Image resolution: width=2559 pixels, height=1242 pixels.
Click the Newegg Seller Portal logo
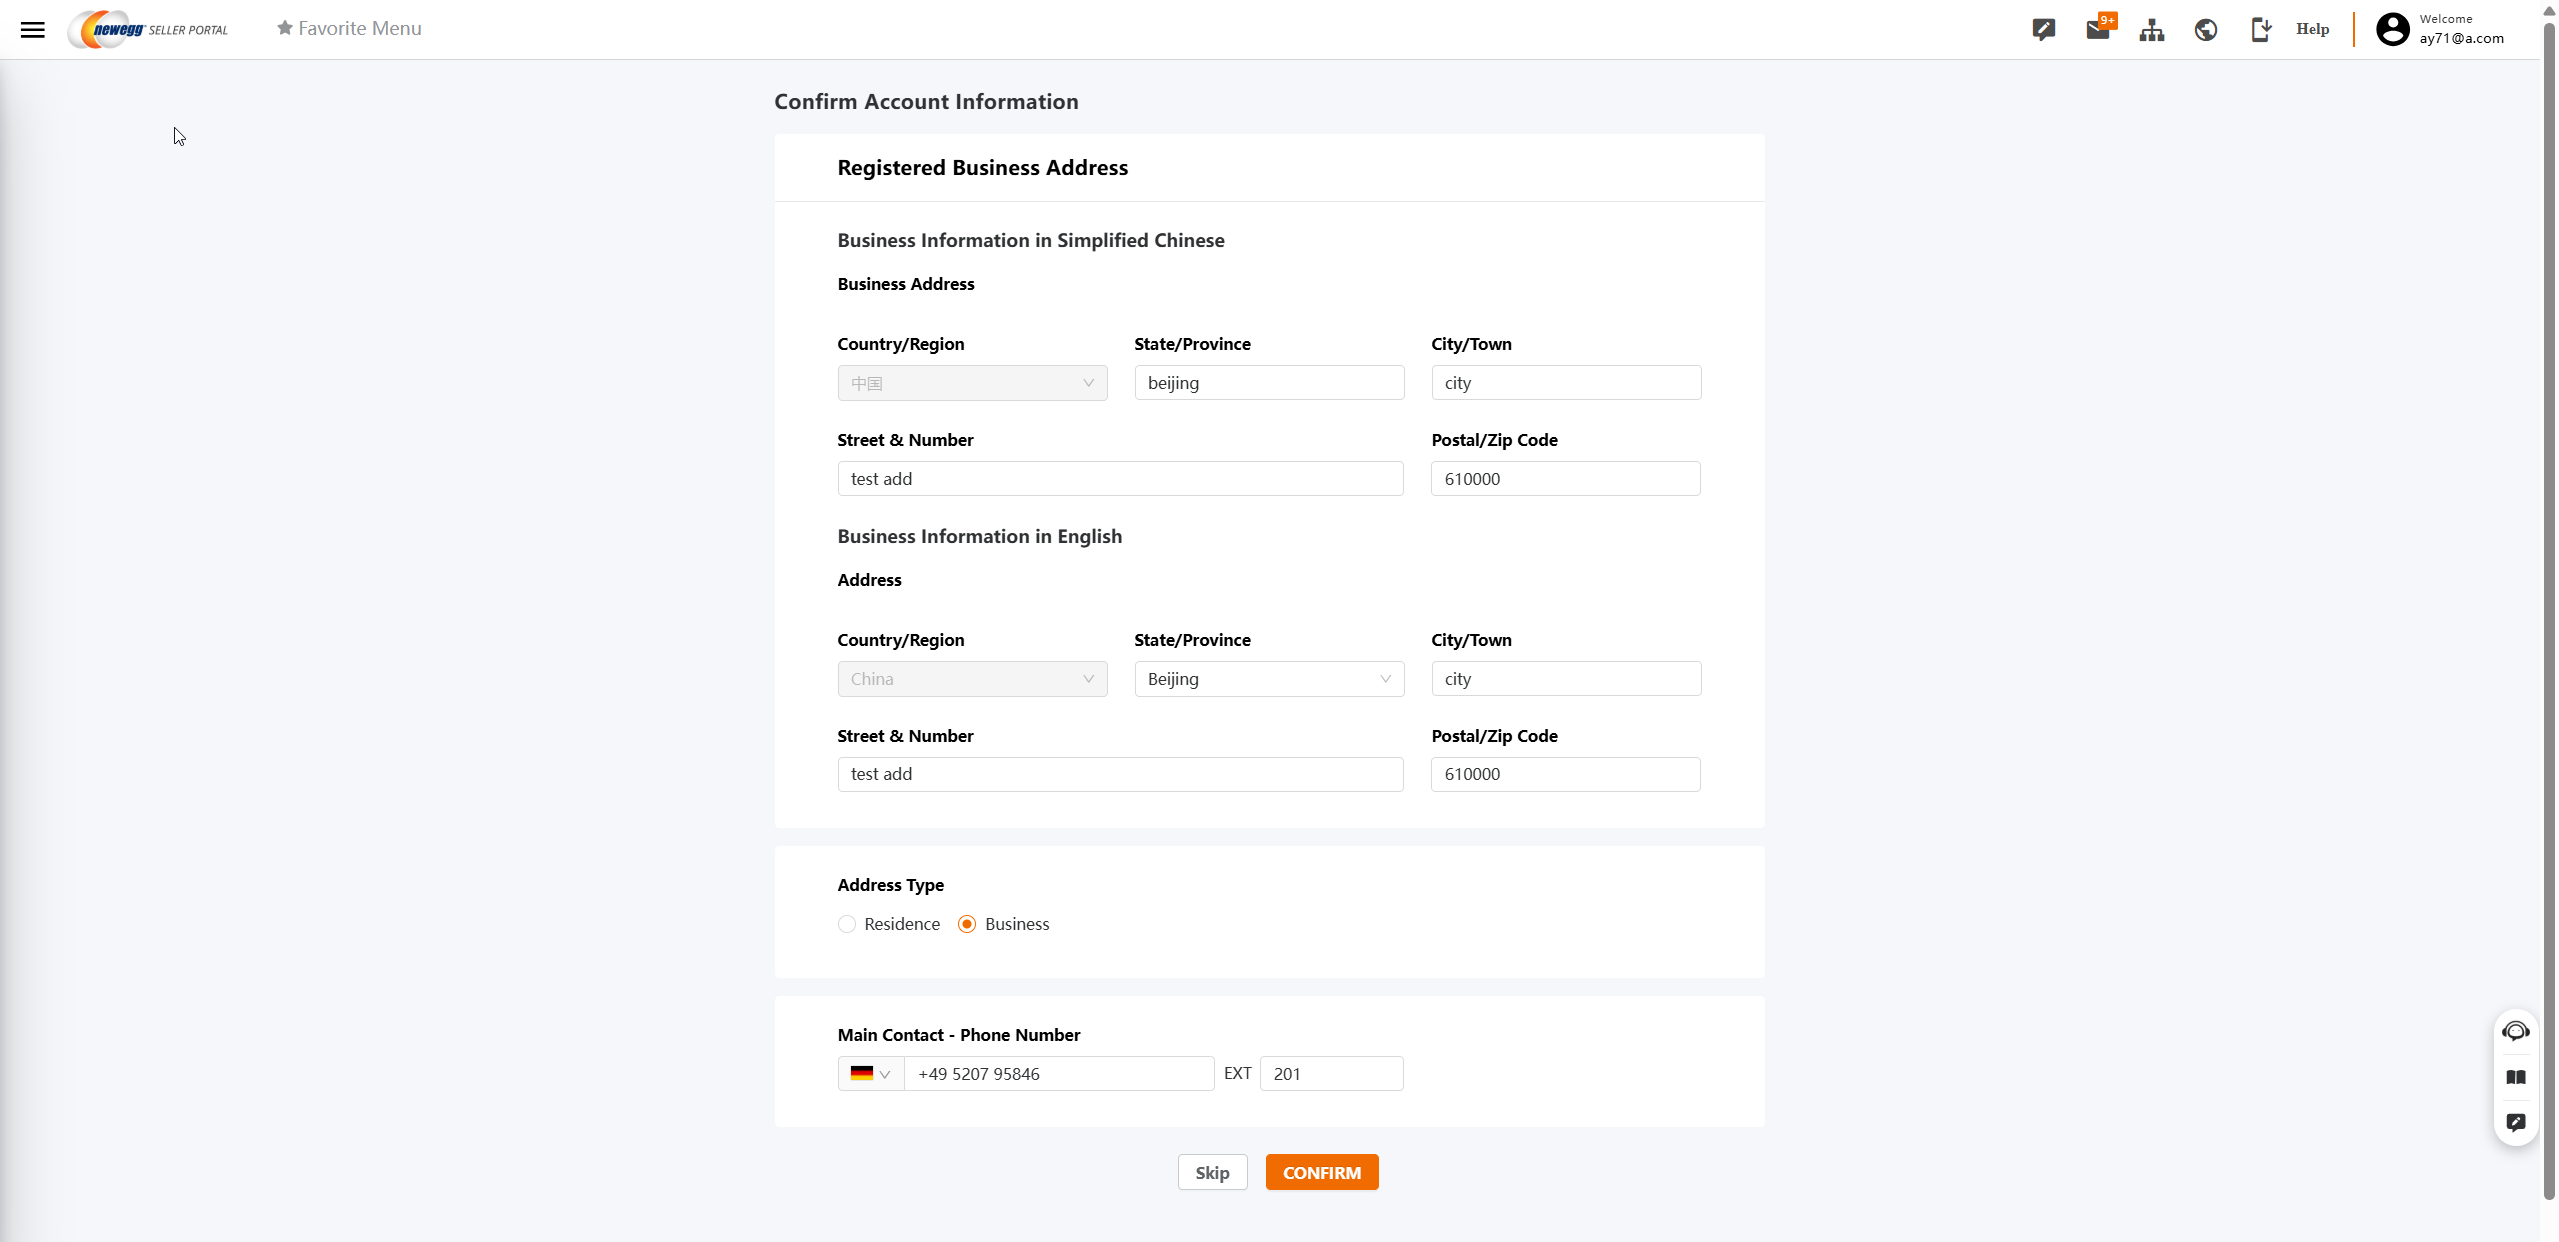click(x=148, y=29)
